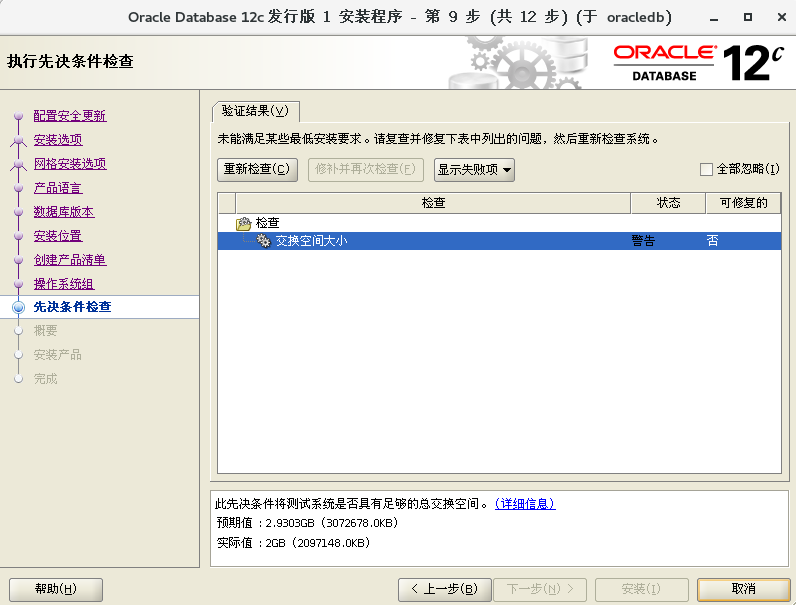Click the 下一步(N) button

pos(540,589)
